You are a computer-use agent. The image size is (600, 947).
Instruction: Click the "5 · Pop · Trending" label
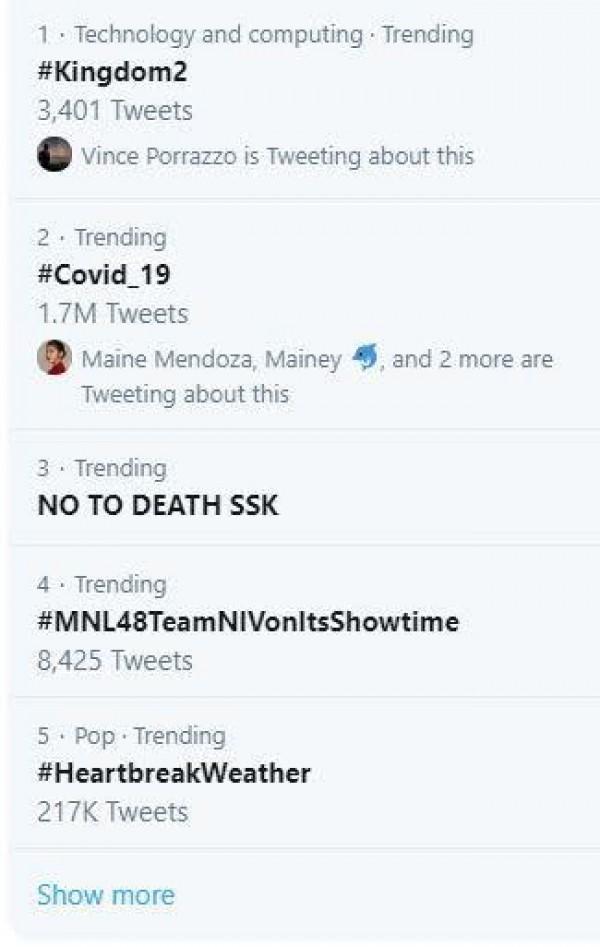[x=131, y=736]
